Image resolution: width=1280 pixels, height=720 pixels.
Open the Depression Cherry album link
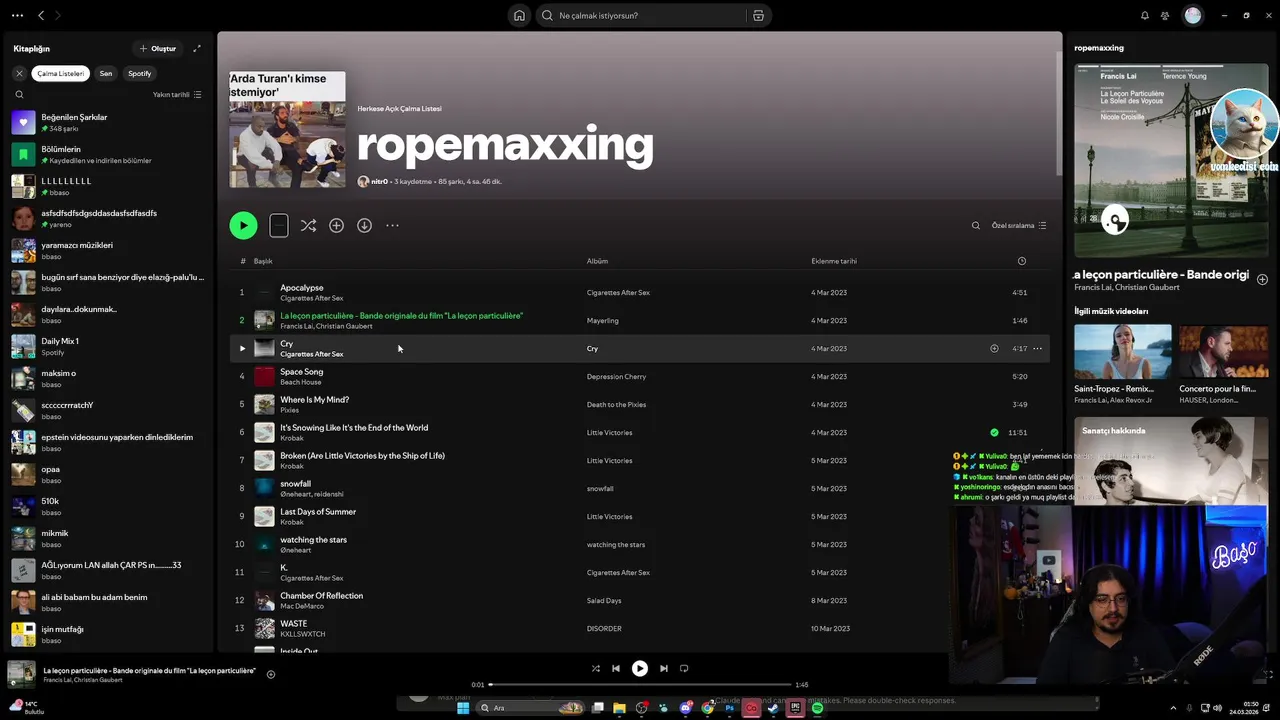point(616,376)
